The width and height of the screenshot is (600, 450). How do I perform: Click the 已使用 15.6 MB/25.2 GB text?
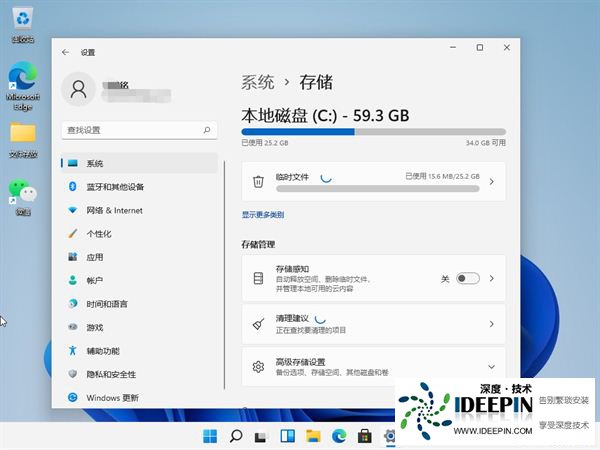tap(442, 176)
